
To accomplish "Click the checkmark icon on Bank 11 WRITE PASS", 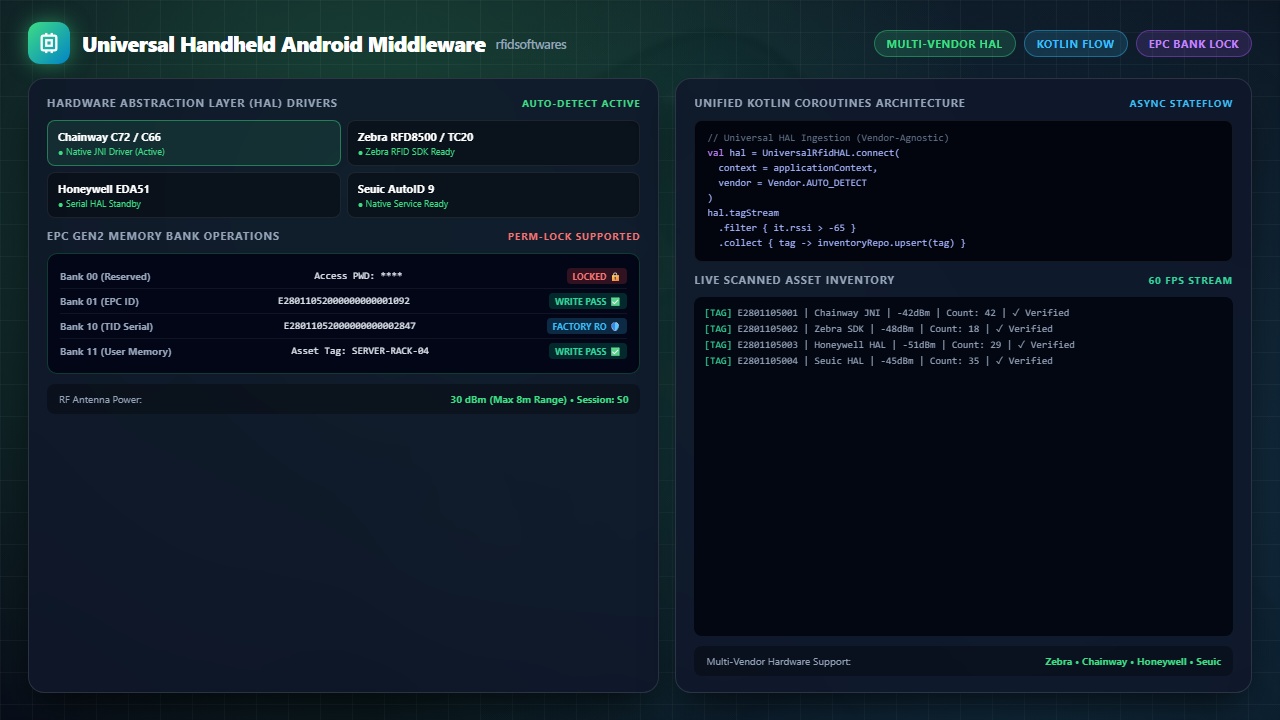I will coord(615,352).
